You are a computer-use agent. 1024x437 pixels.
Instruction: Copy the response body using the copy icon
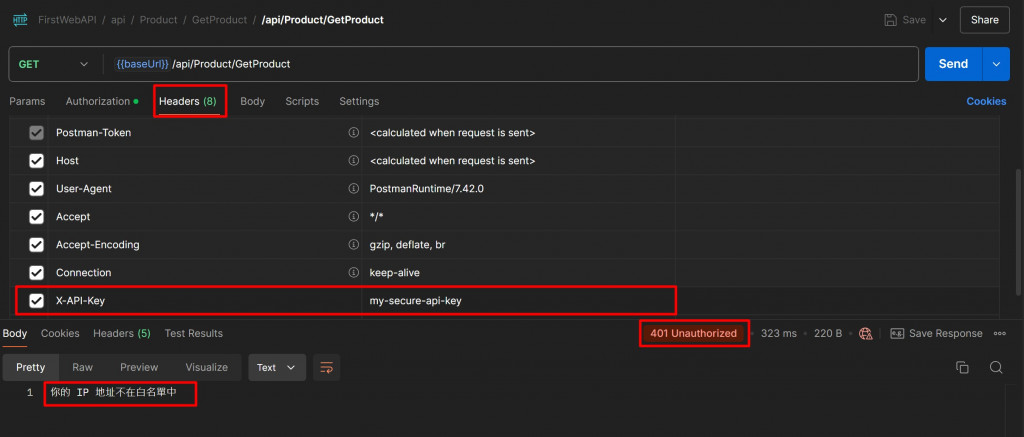coord(962,367)
